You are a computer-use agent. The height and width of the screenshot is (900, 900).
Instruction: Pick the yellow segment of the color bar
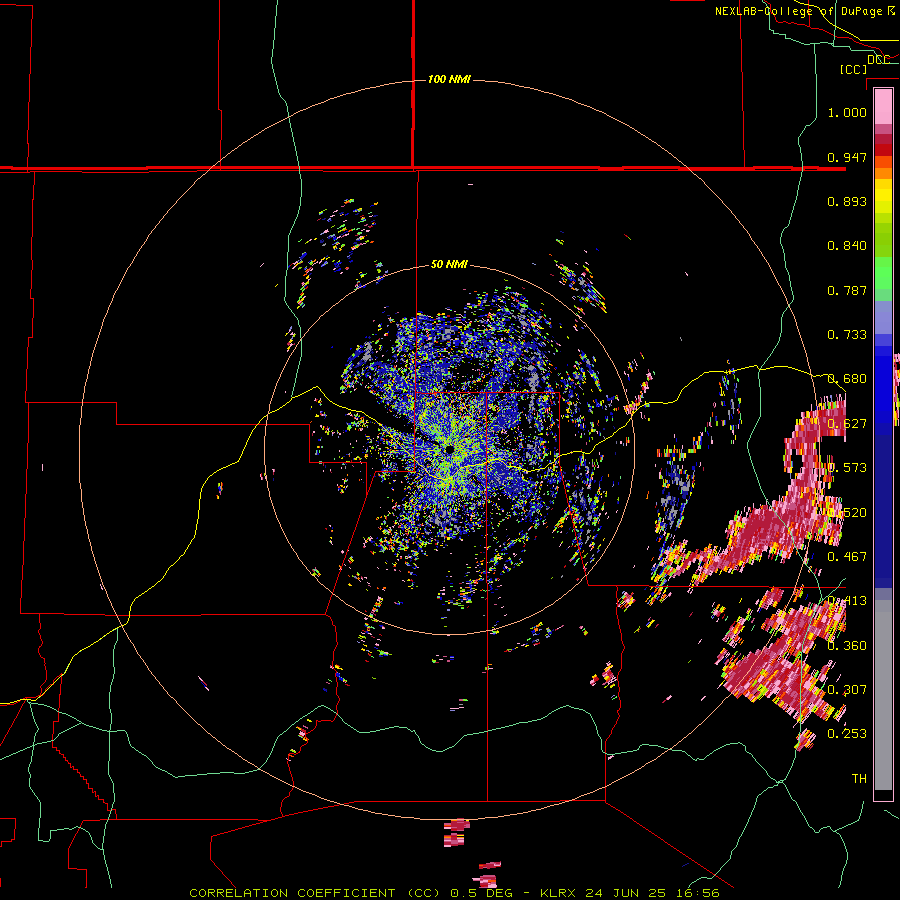(x=883, y=197)
